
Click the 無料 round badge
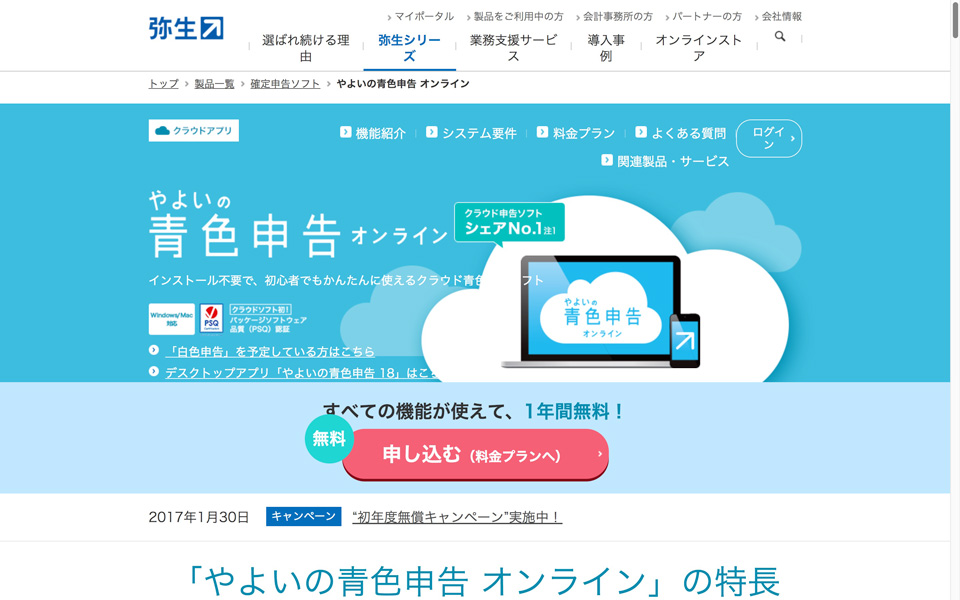pos(329,438)
